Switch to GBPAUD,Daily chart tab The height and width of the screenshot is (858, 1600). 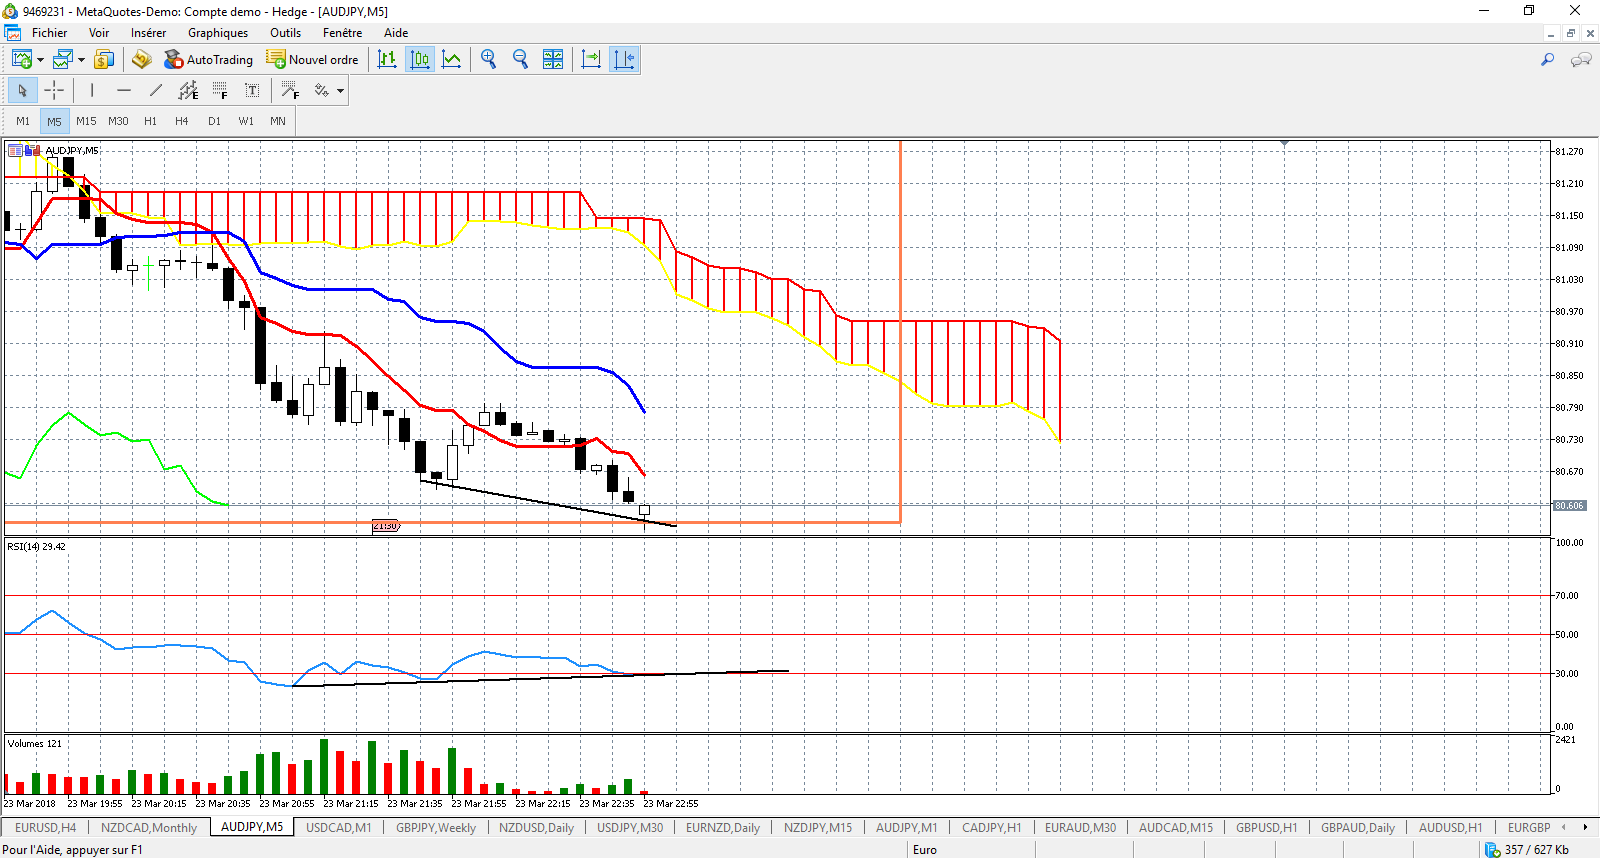tap(1358, 828)
